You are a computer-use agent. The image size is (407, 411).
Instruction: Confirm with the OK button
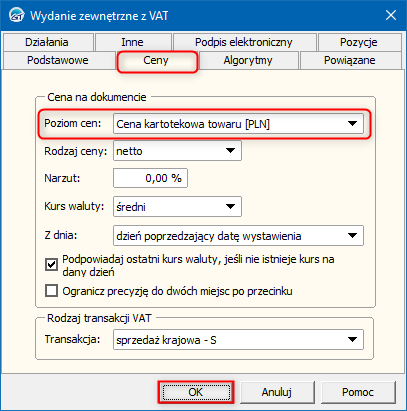coord(196,392)
